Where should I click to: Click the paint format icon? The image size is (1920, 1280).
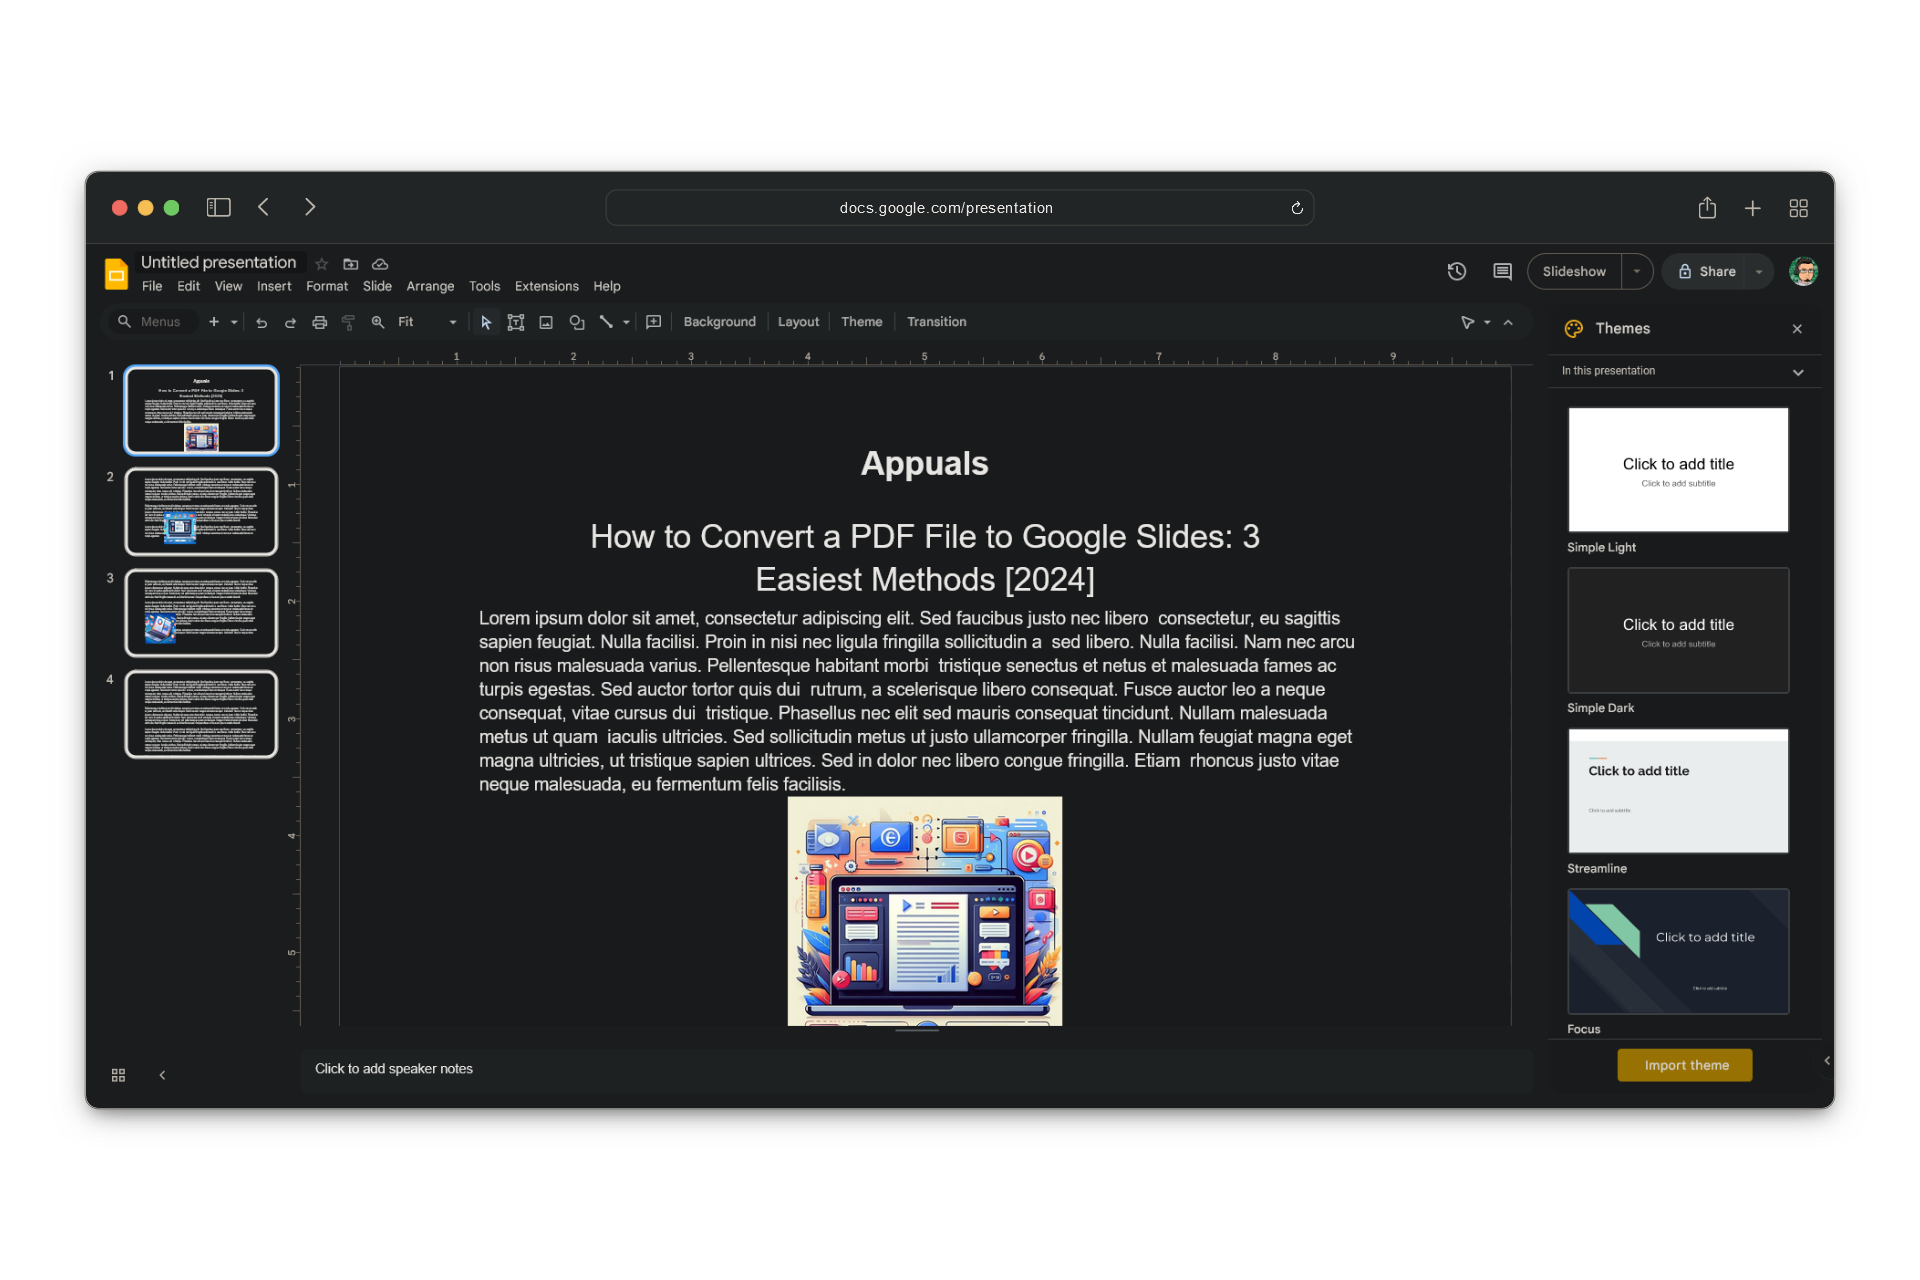click(x=348, y=322)
